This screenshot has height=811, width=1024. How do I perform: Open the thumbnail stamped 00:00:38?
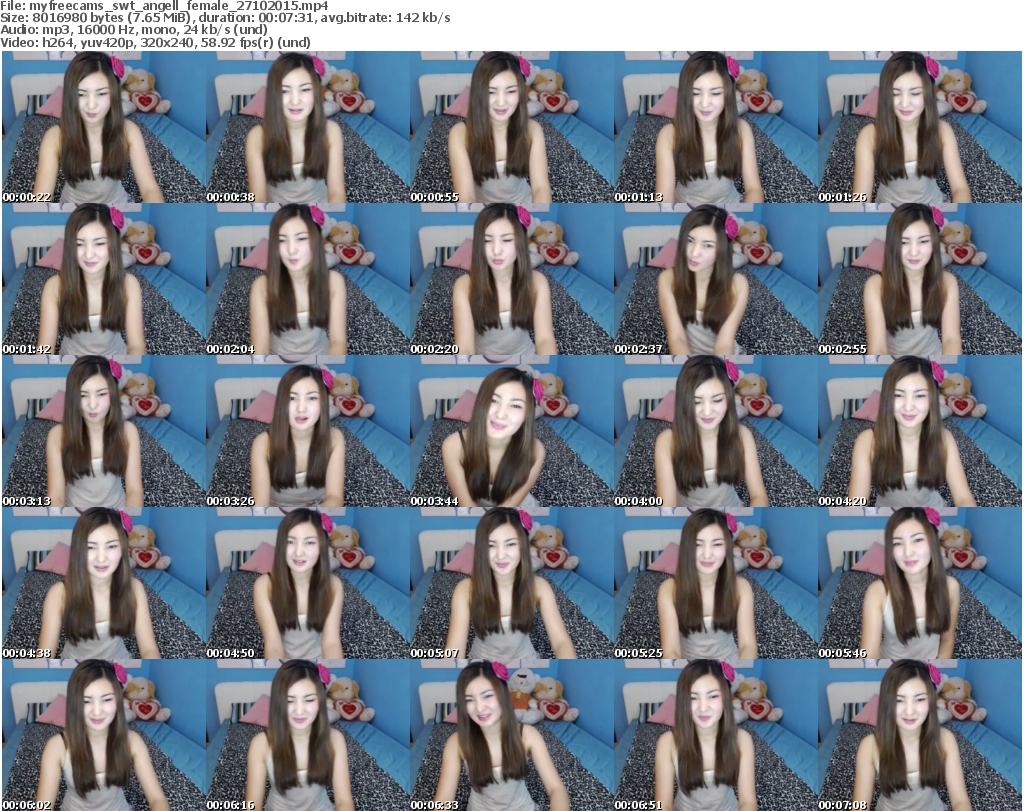coord(308,127)
